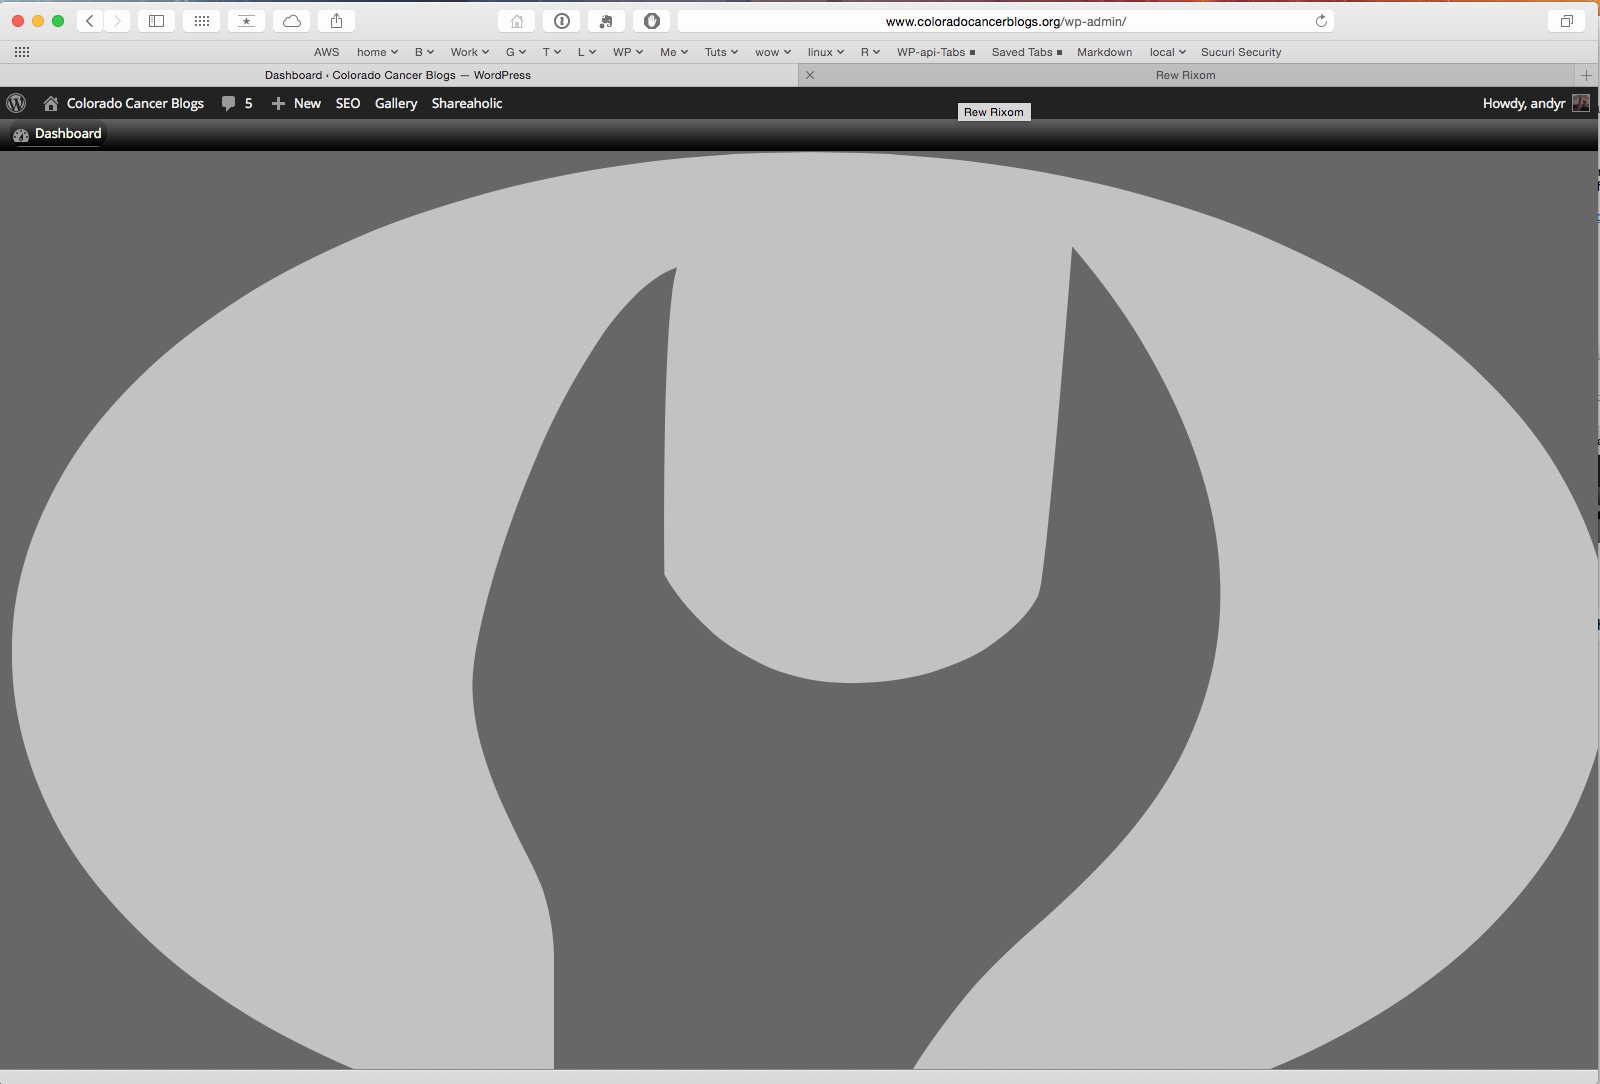Screen dimensions: 1600x1084
Task: Open the SEO admin bar menu
Action: tap(348, 103)
